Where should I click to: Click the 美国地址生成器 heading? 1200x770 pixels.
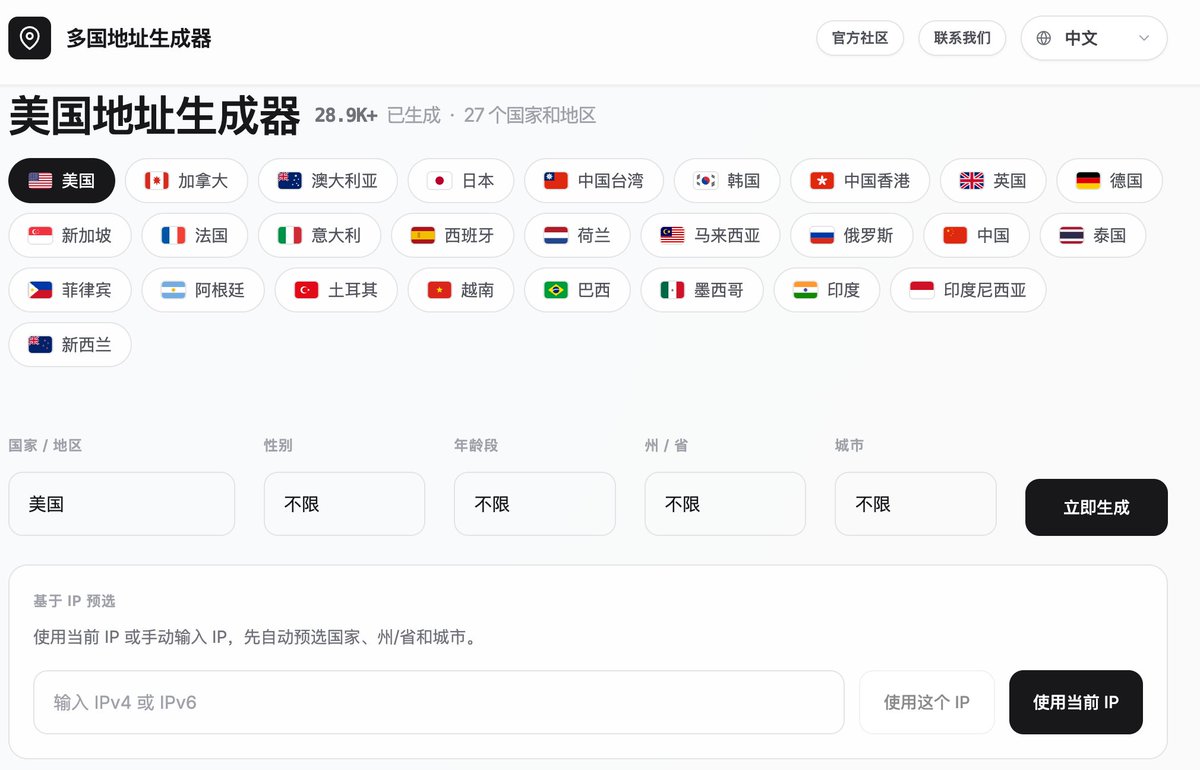pos(154,116)
